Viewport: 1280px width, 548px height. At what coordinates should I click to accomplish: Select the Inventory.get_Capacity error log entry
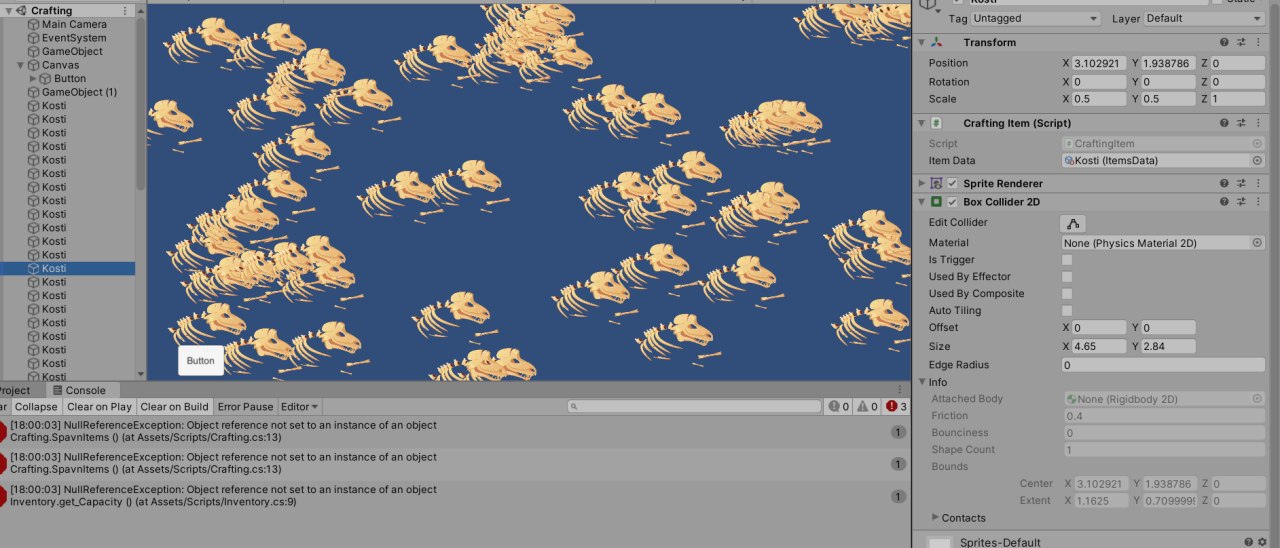click(x=455, y=496)
